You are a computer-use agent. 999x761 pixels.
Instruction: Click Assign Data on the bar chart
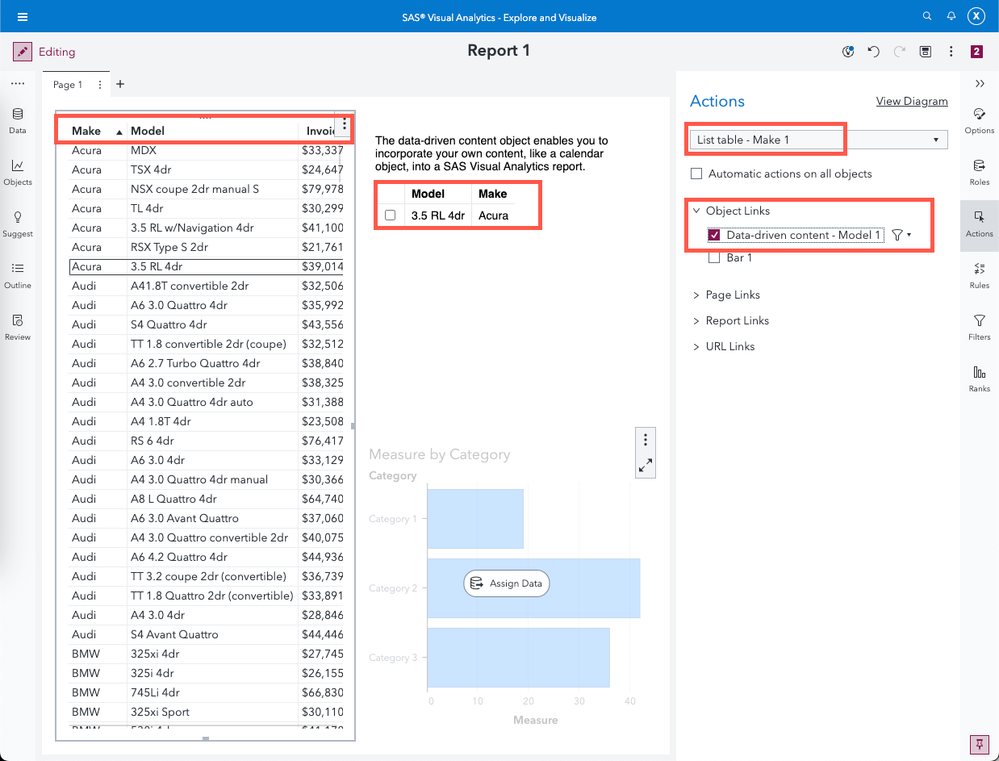507,583
